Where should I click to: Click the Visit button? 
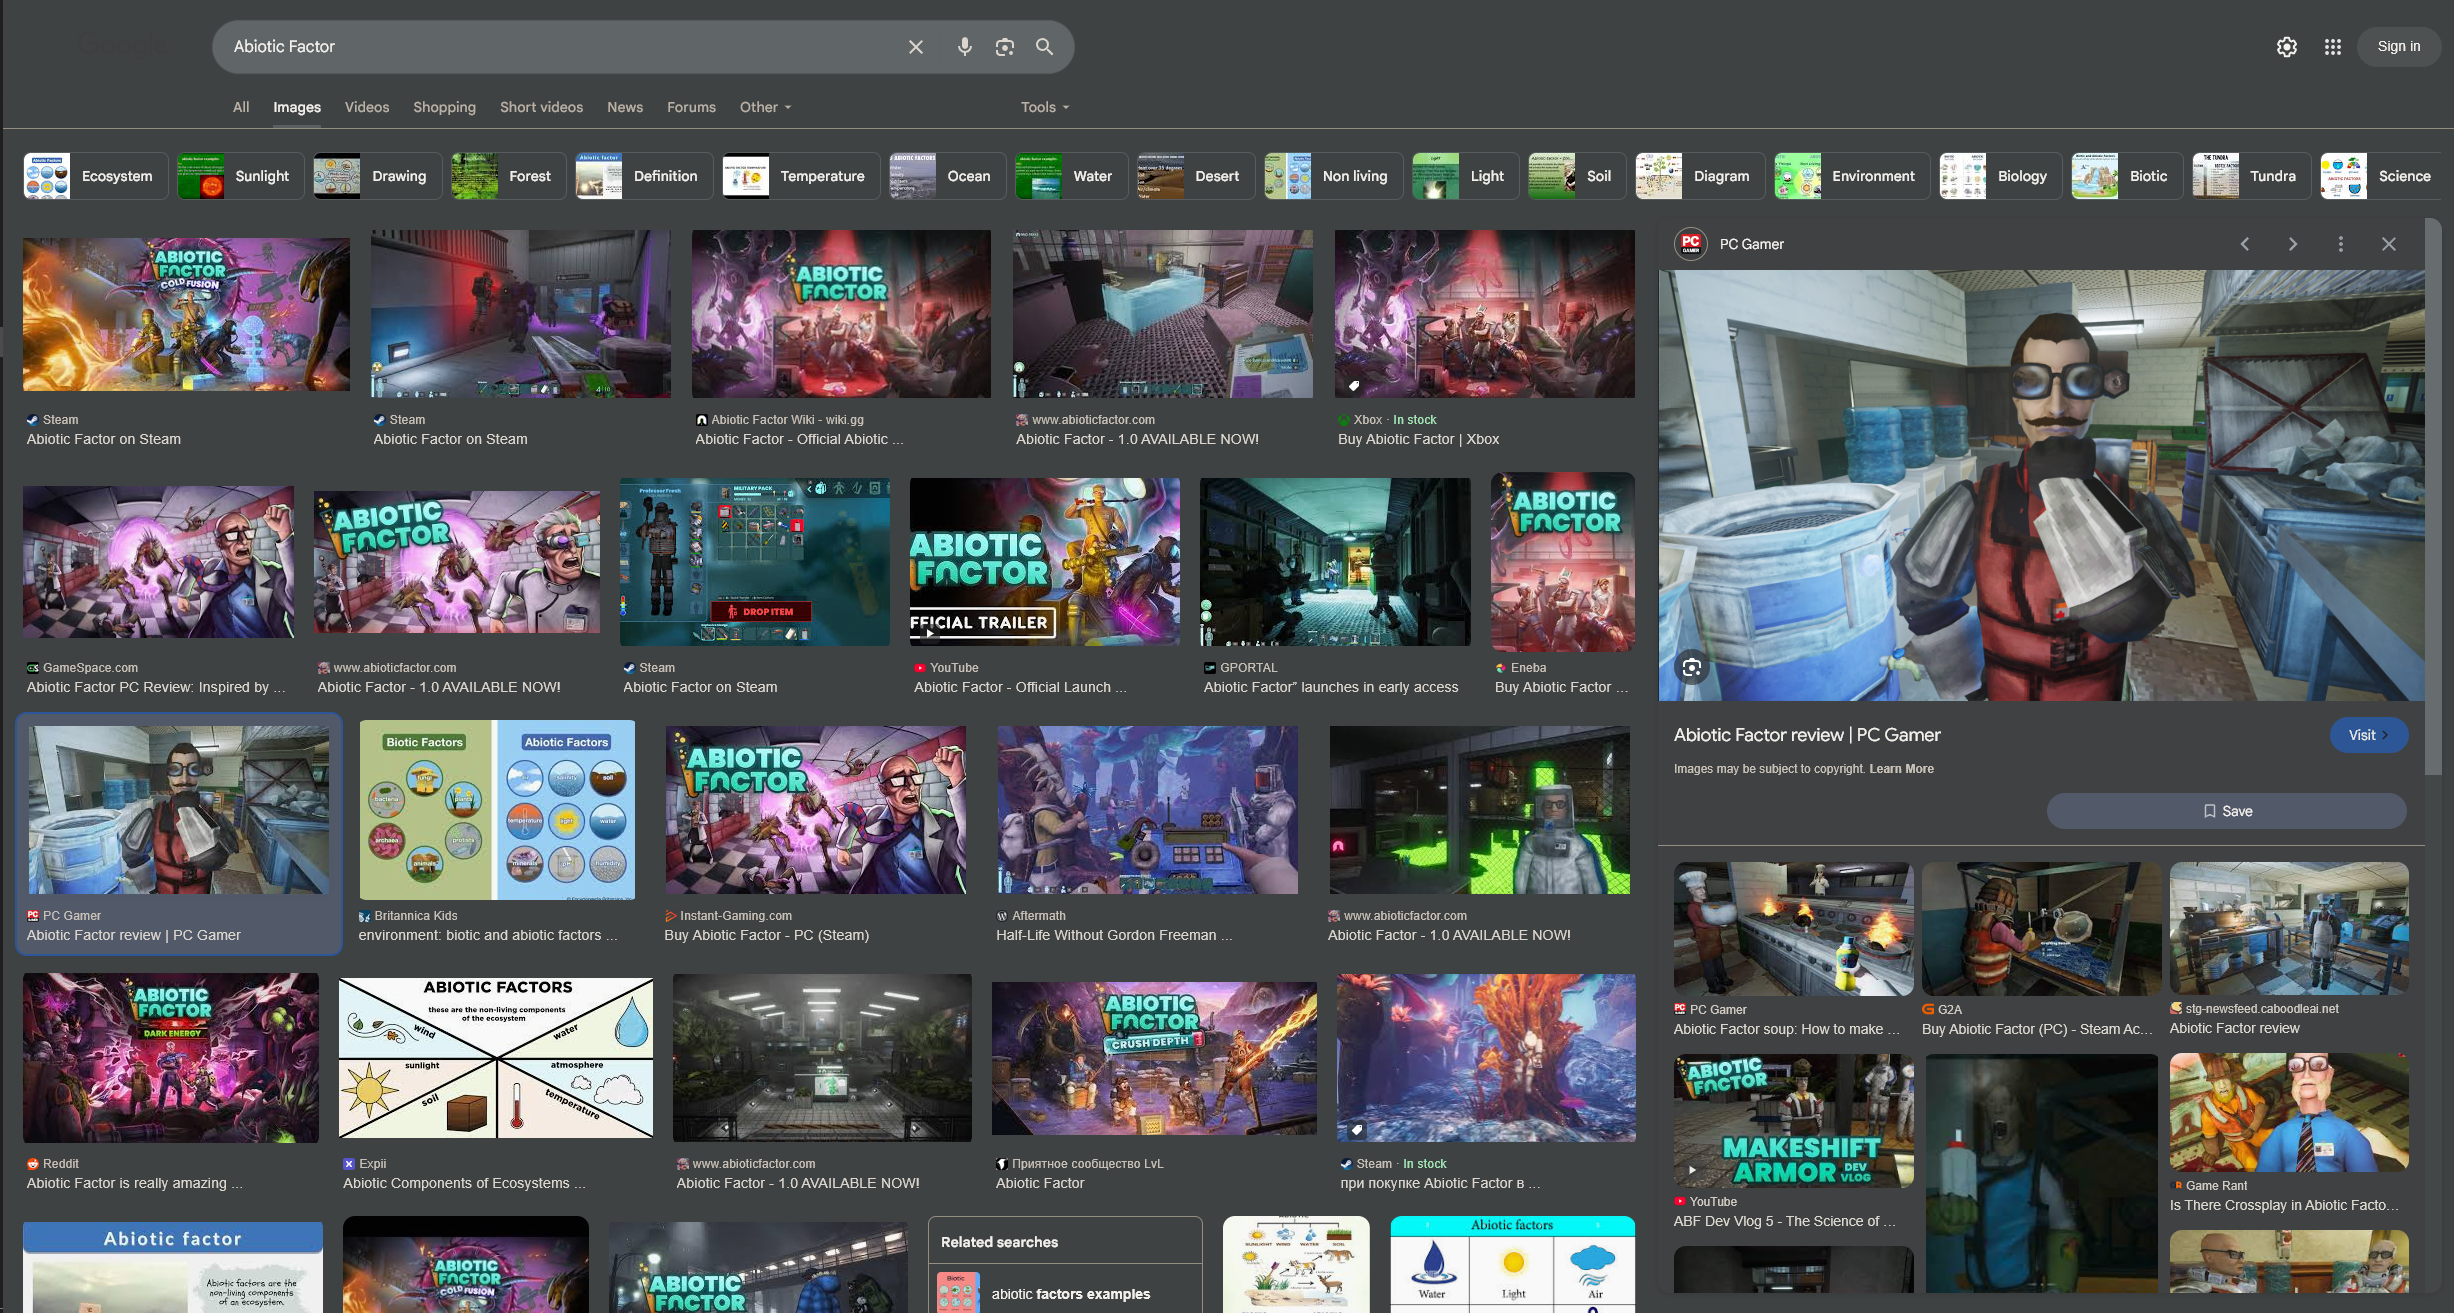(2368, 735)
